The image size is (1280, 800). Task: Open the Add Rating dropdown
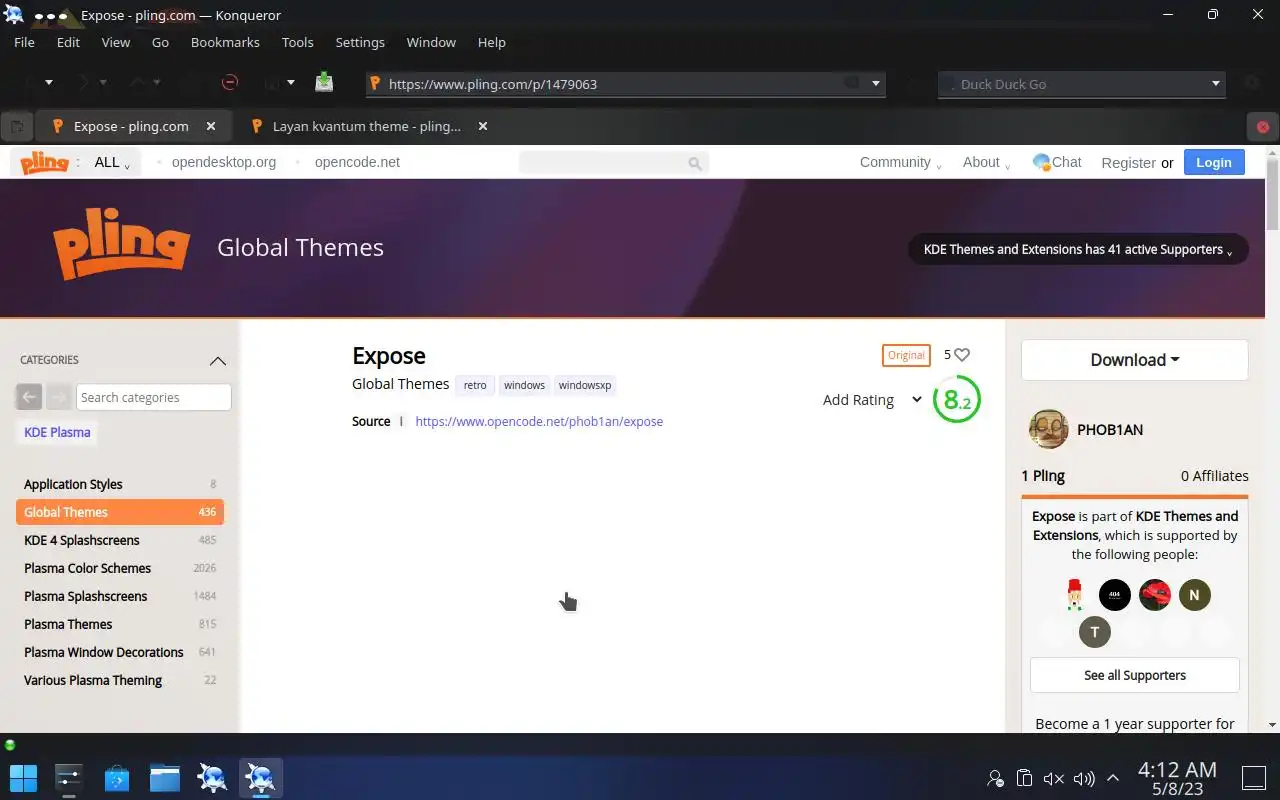coord(872,400)
